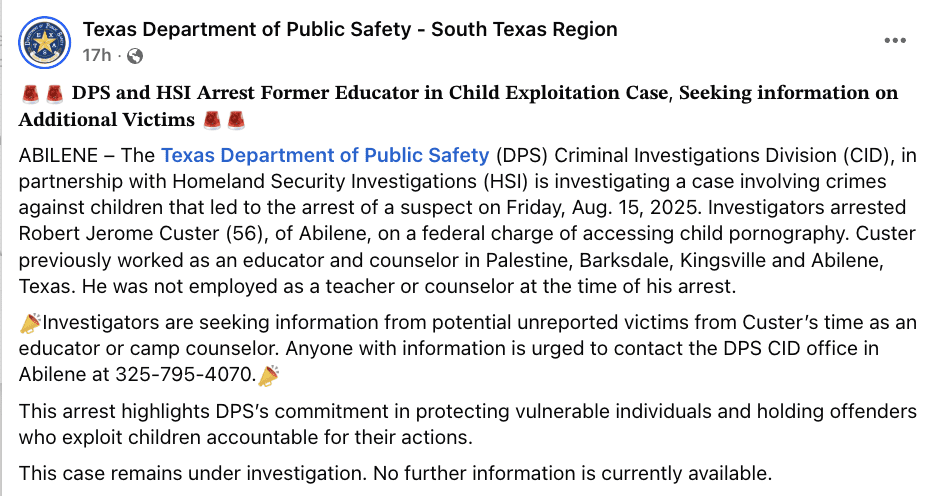Click the globe public audience icon
936x496 pixels.
coord(136,56)
